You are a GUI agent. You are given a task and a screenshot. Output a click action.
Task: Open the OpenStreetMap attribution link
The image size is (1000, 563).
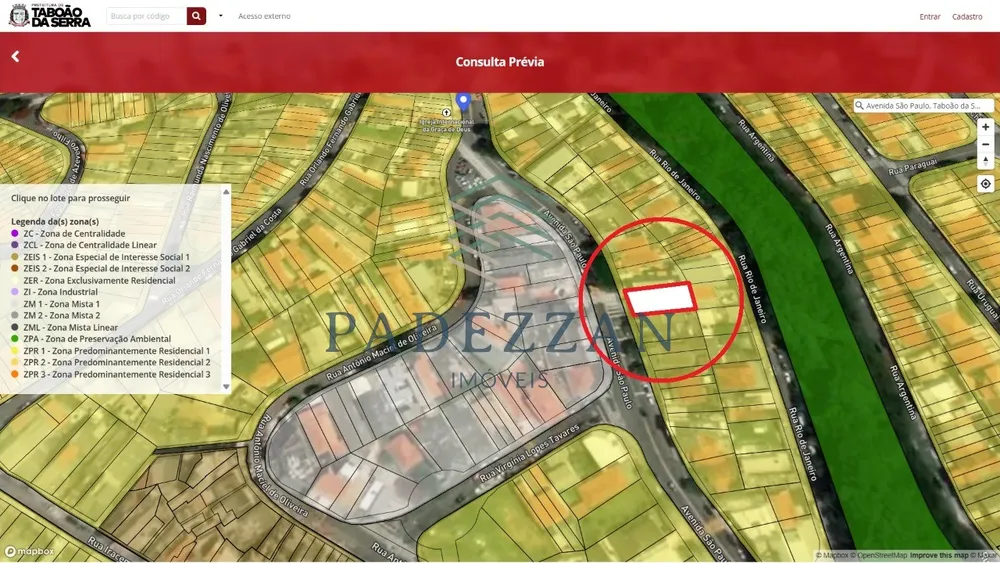pos(881,555)
